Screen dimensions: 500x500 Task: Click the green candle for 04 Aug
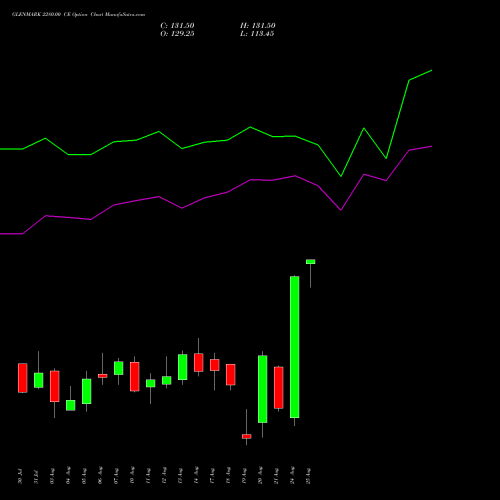[71, 405]
